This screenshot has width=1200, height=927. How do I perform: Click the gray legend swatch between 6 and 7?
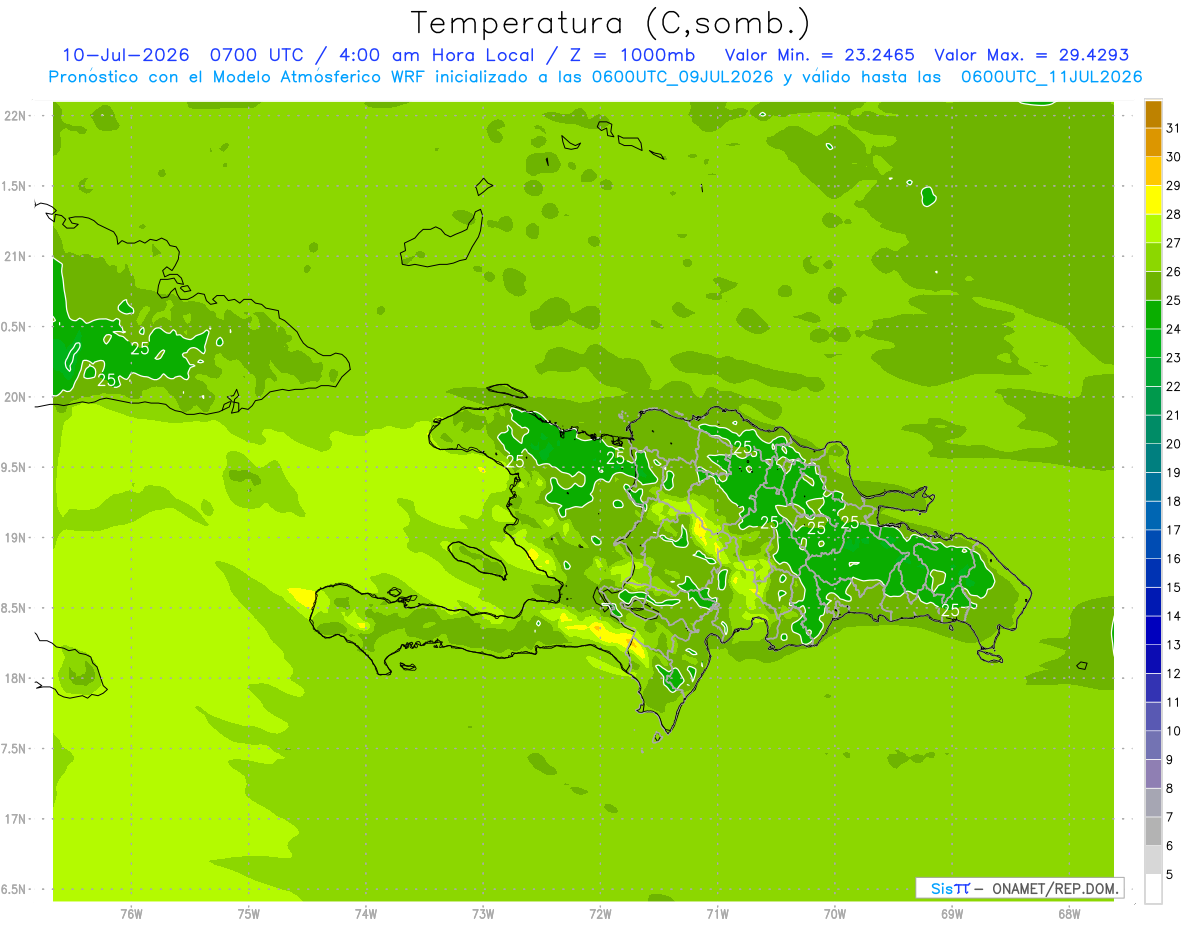[1153, 831]
